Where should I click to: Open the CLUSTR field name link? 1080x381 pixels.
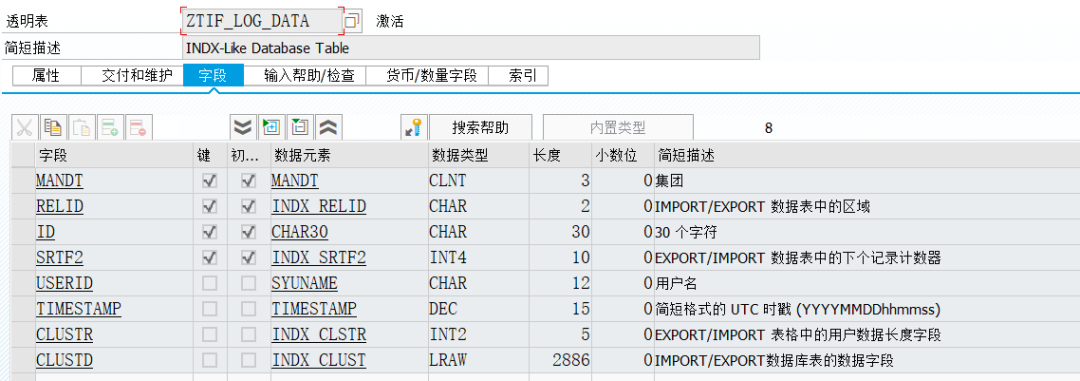click(x=64, y=335)
